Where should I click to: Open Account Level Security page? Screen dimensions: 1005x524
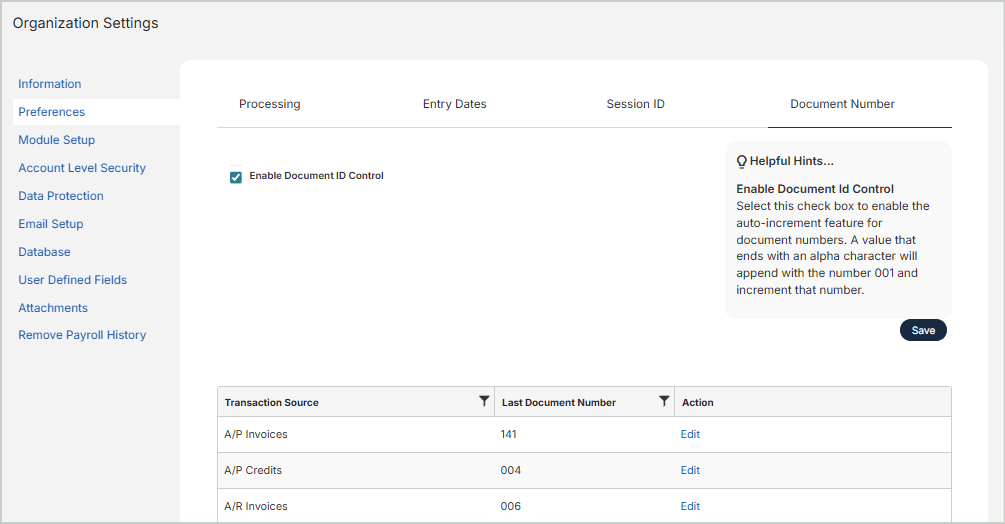[x=82, y=168]
